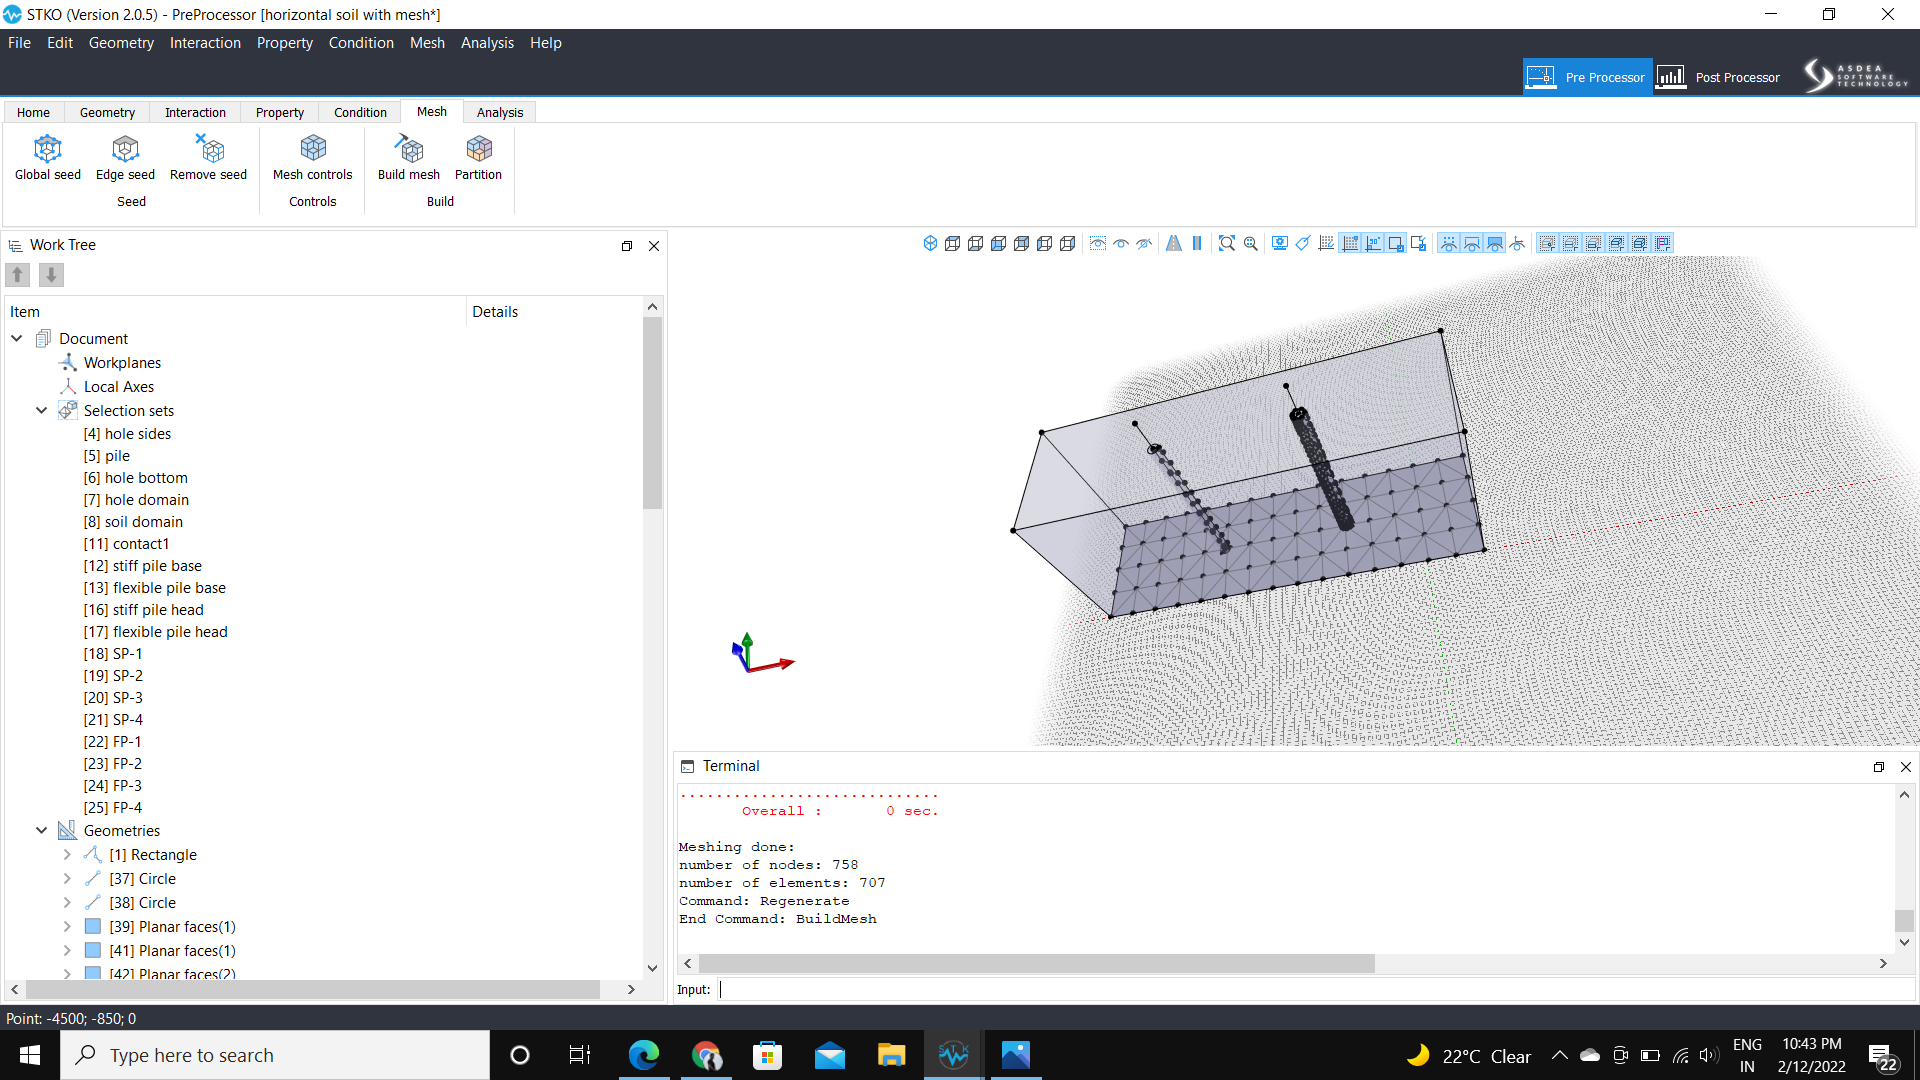Select the Edge seed tool
Screen dimensions: 1920x1080
125,158
